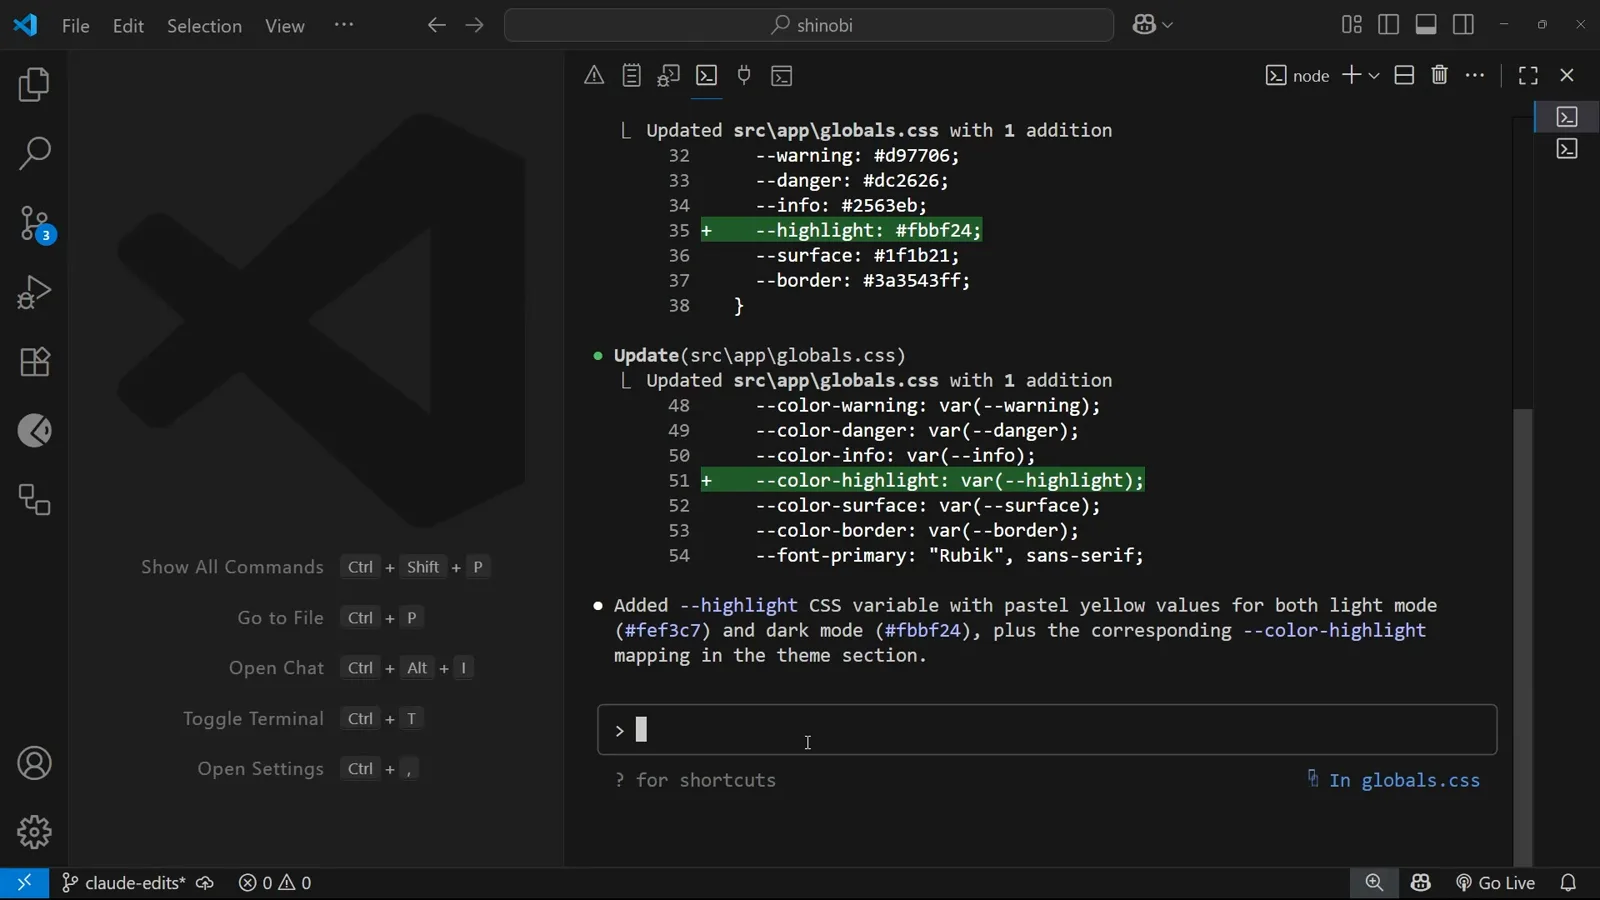Split the terminal
Viewport: 1600px width, 900px height.
(1404, 75)
